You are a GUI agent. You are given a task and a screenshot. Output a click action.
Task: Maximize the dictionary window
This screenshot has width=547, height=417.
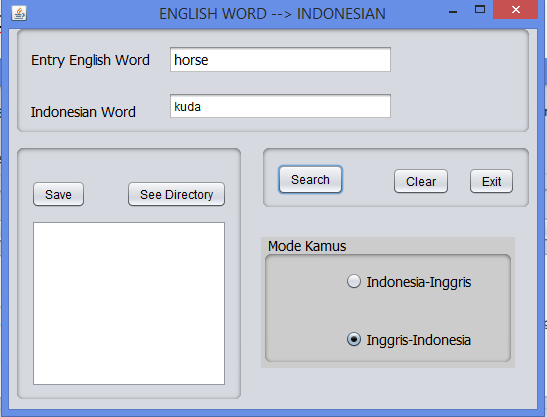480,9
